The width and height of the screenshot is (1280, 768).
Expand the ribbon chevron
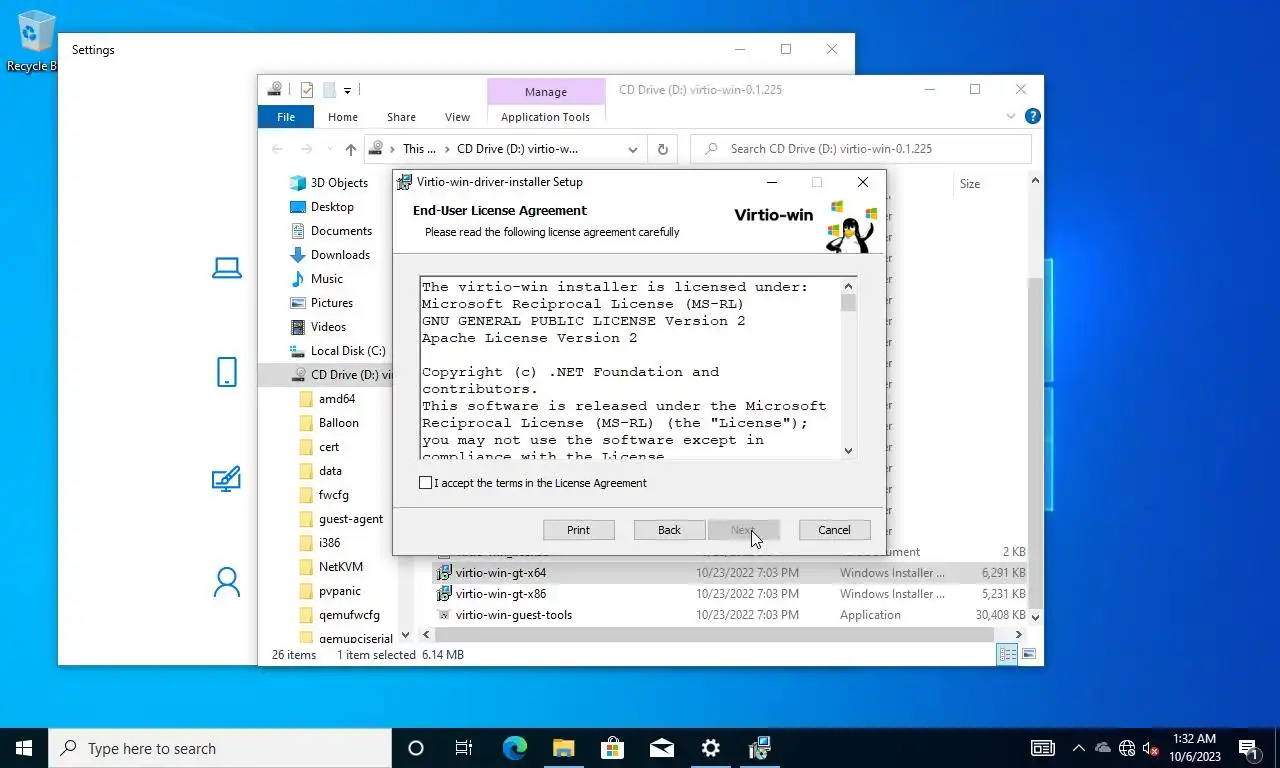click(1012, 117)
